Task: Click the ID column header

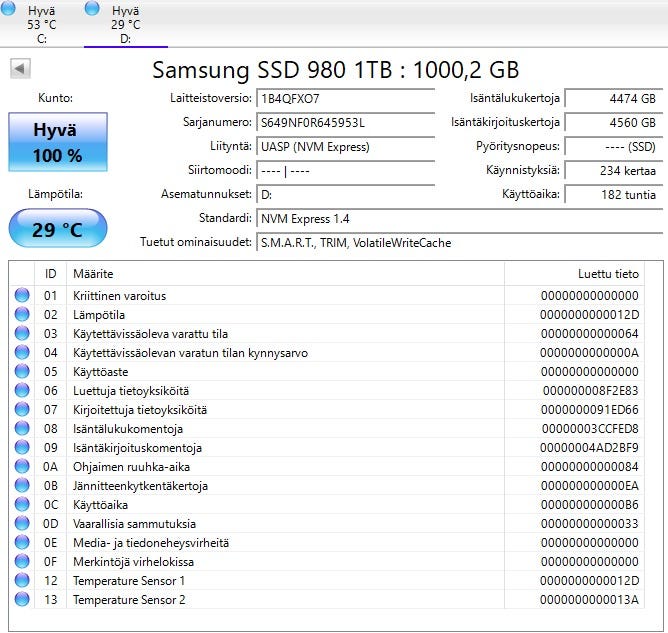Action: 50,273
